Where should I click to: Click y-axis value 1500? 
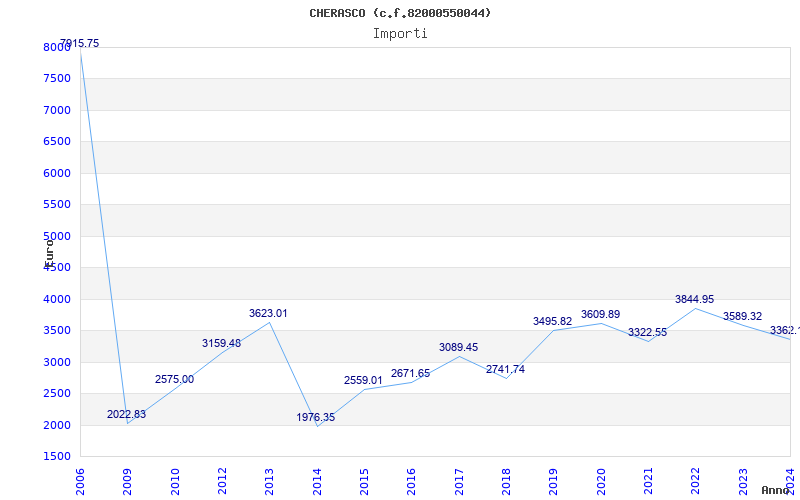tap(57, 456)
